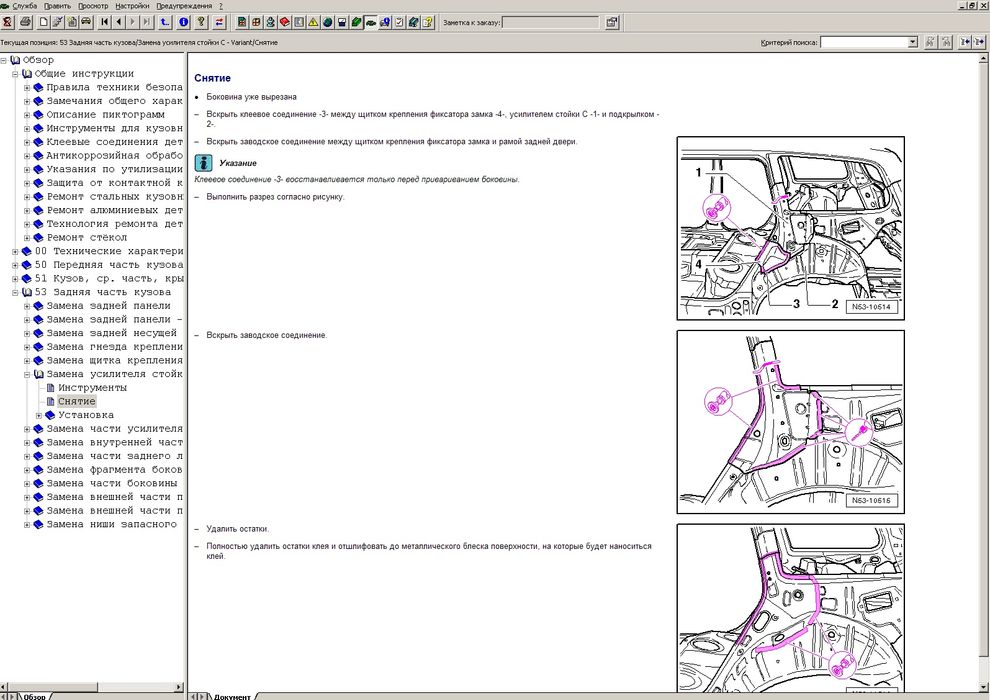The image size is (990, 700).
Task: Collapse the '53 Задняя часть кузова' node
Action: 15,292
